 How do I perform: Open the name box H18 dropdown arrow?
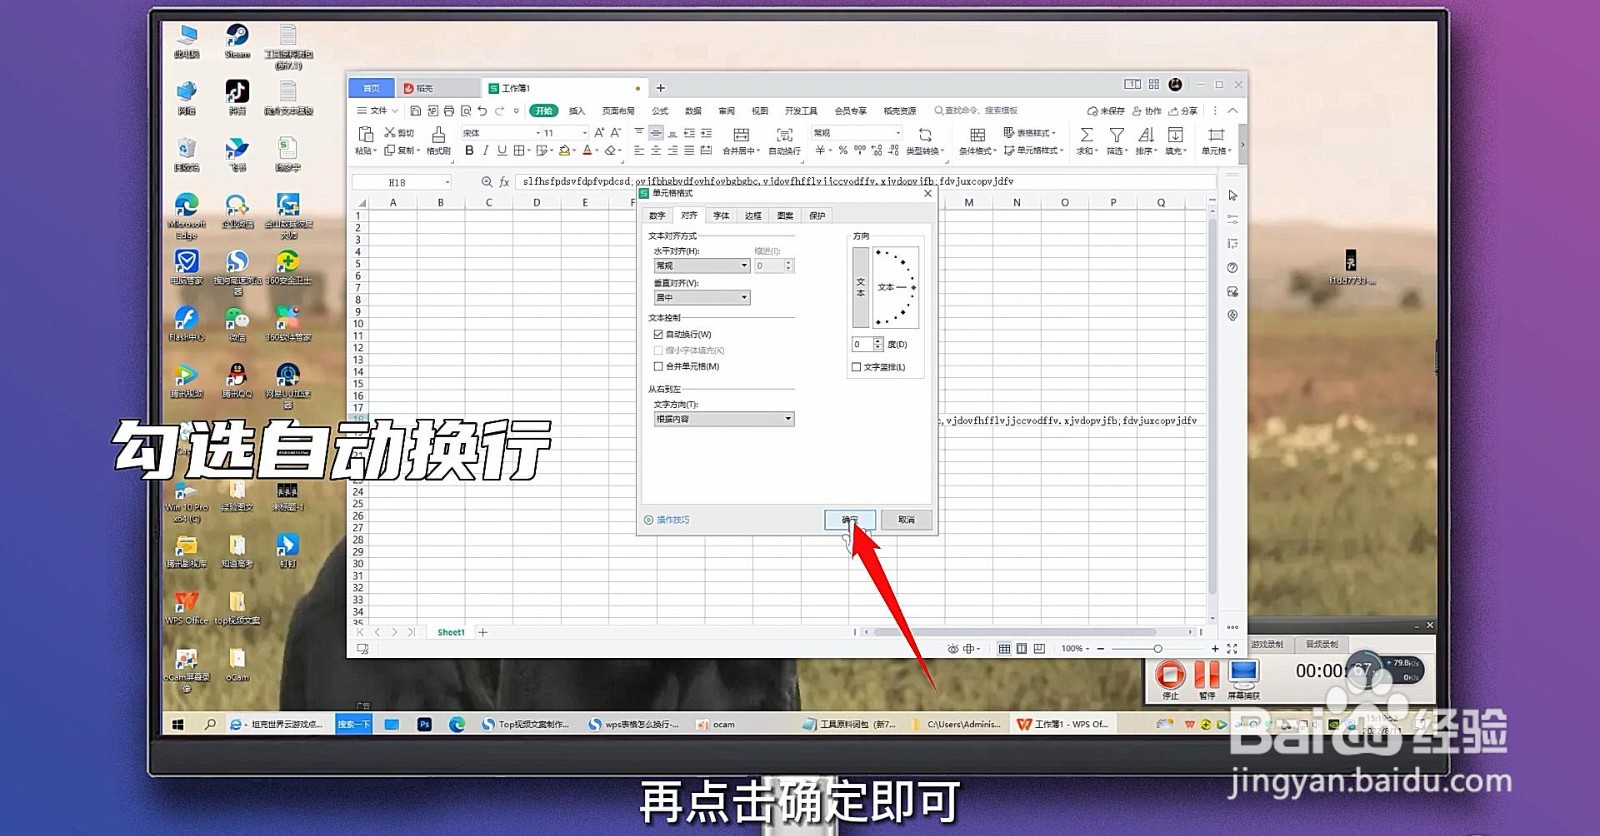click(x=447, y=182)
